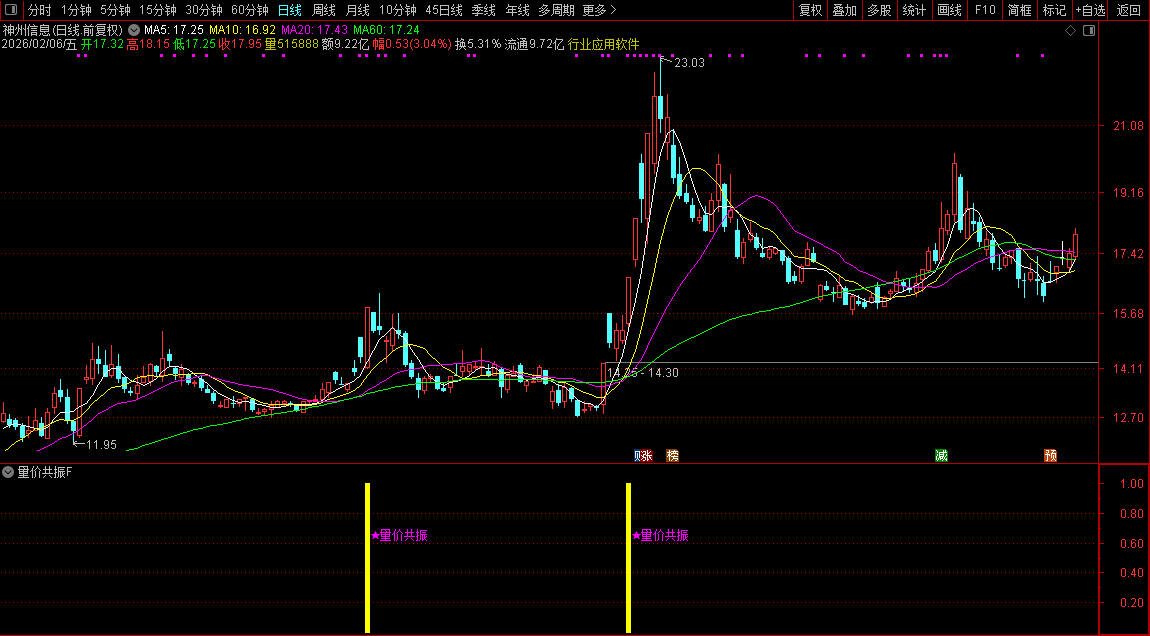Click the 额9.22亿 turnover amount

tap(345, 44)
